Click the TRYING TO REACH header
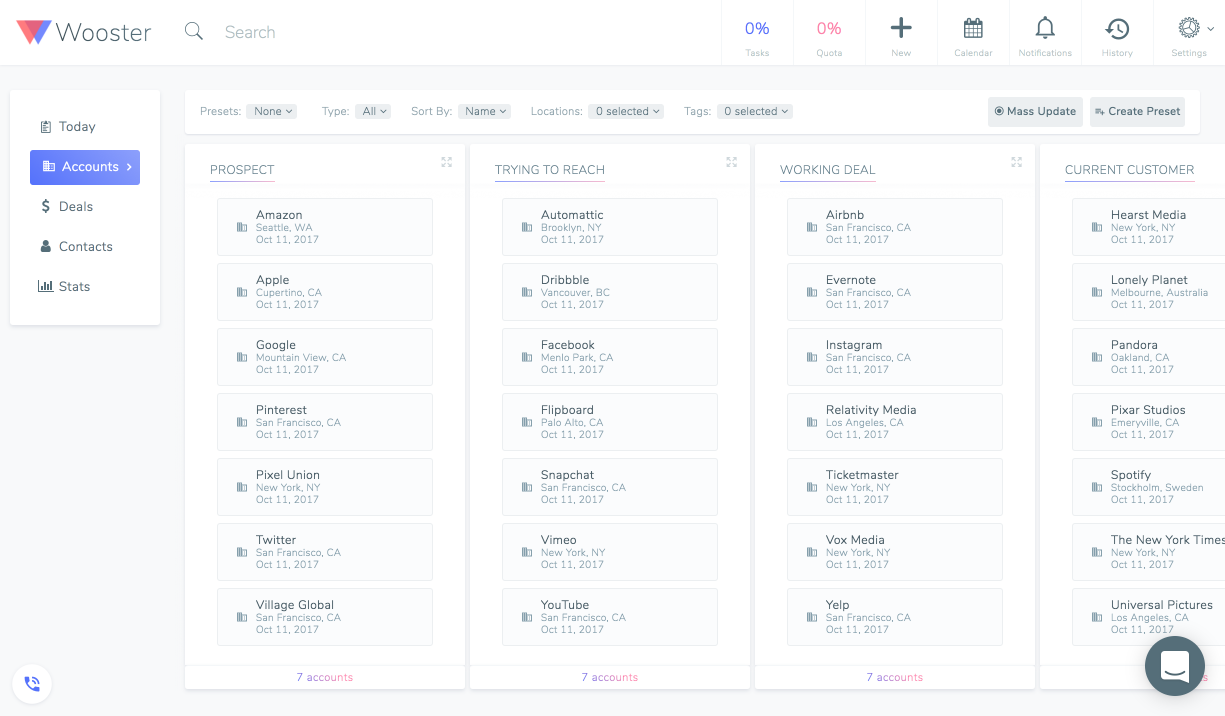The height and width of the screenshot is (716, 1225). [x=550, y=170]
